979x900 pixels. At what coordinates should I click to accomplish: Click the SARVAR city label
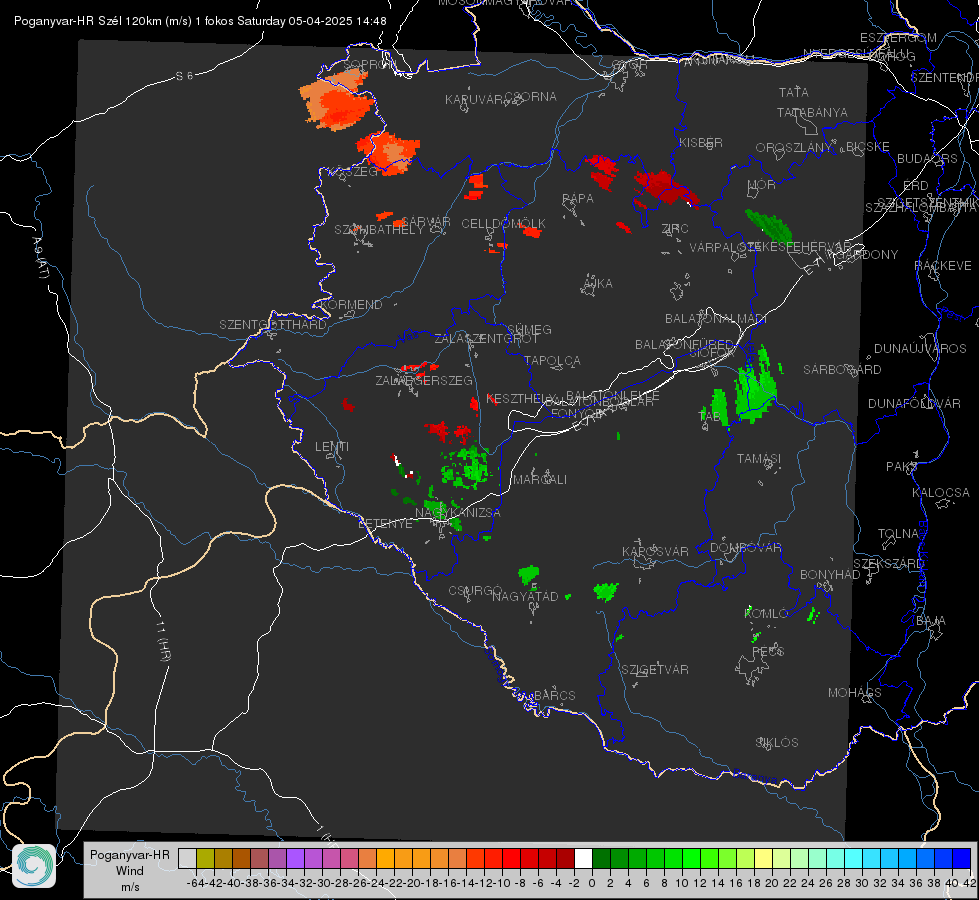pyautogui.click(x=426, y=222)
